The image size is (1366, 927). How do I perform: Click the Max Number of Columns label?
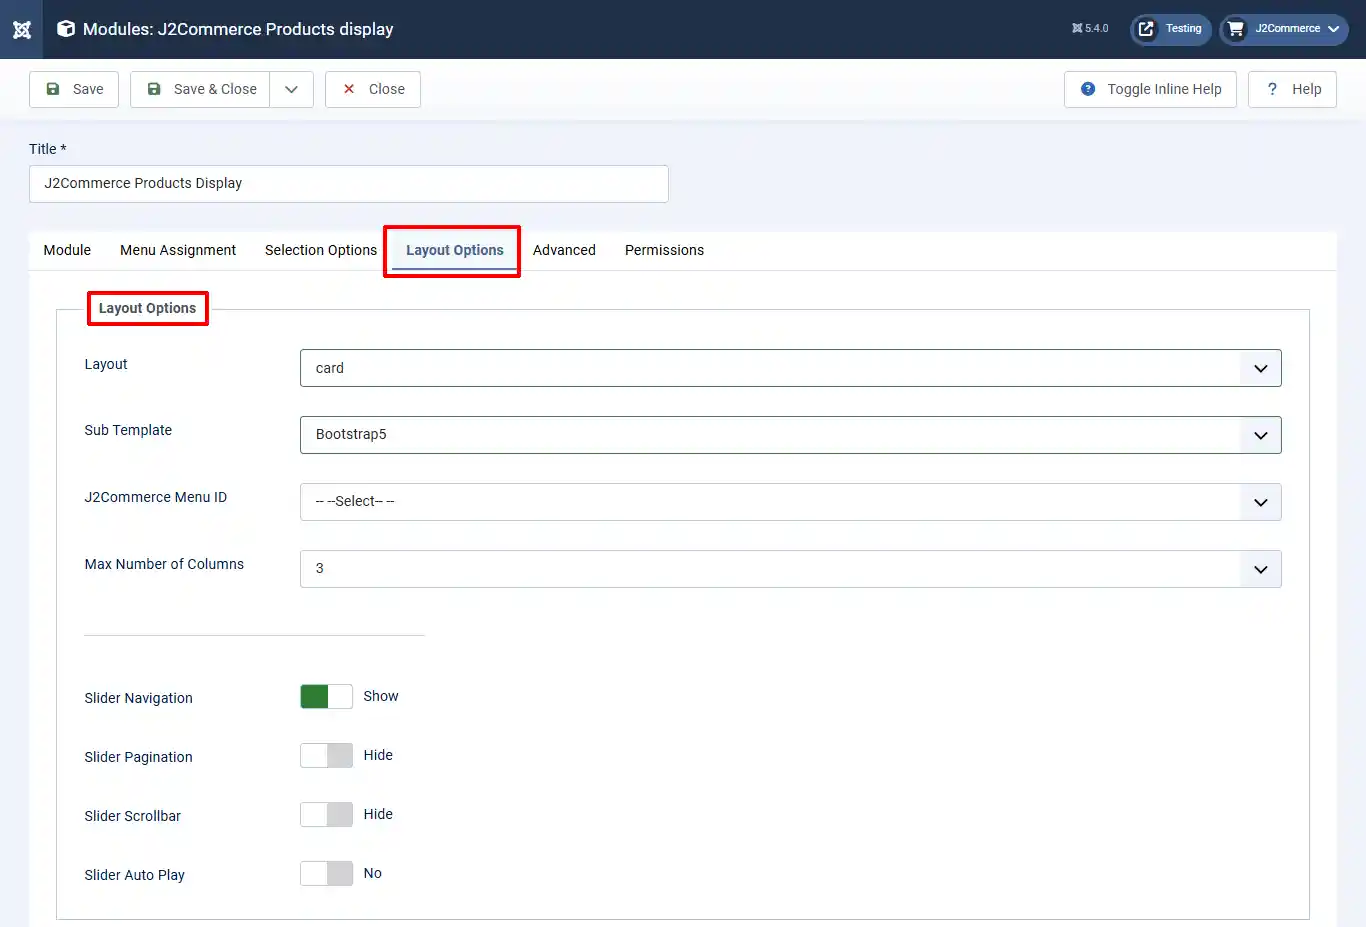(164, 564)
